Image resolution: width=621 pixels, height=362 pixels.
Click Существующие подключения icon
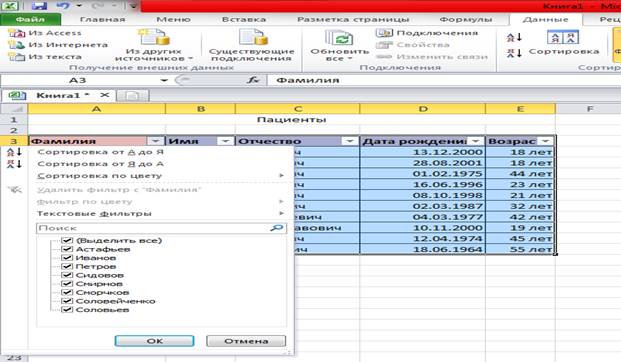253,37
